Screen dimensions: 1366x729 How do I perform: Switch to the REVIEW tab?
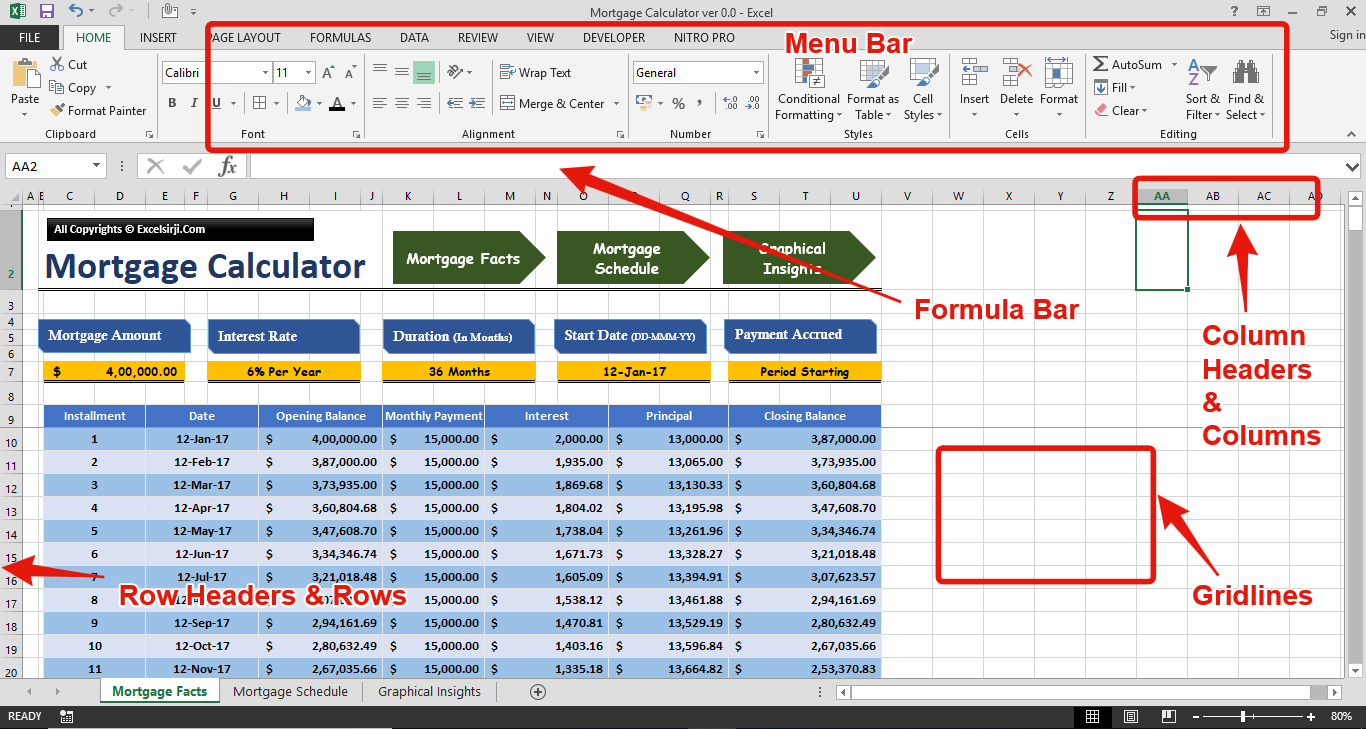(x=478, y=37)
